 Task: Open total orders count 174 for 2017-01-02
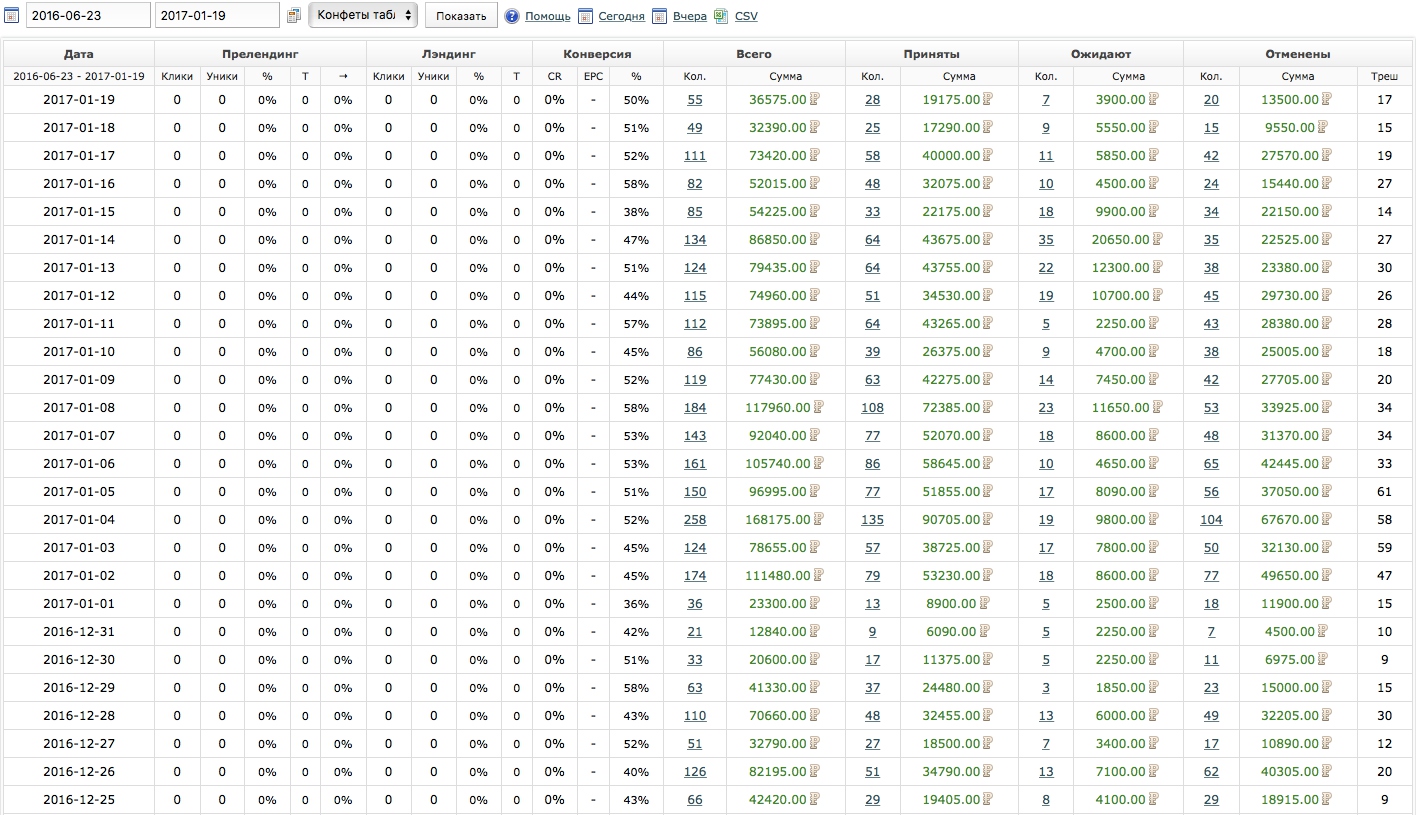click(695, 576)
